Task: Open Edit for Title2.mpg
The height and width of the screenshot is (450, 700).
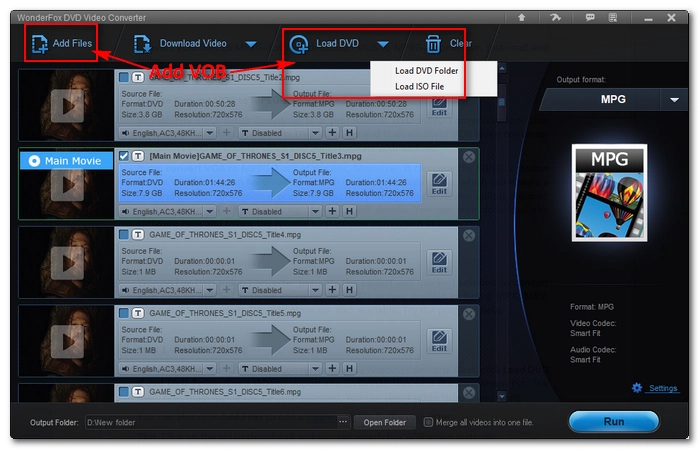Action: coord(439,107)
